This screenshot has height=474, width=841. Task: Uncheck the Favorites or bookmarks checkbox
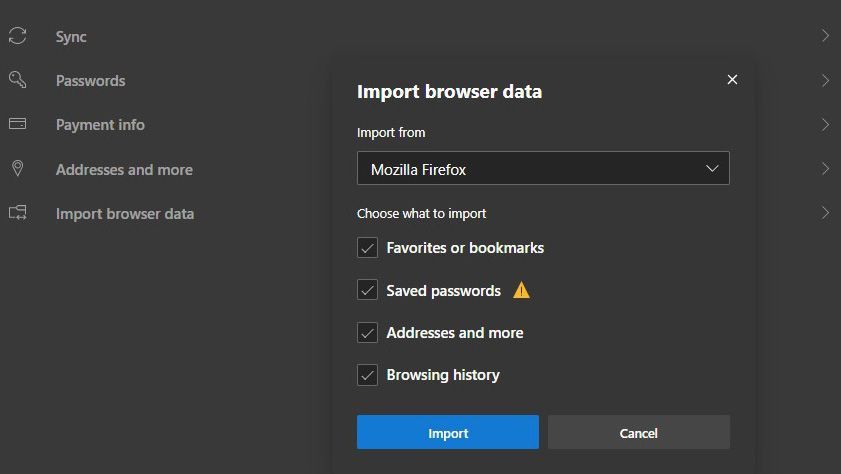coord(367,248)
